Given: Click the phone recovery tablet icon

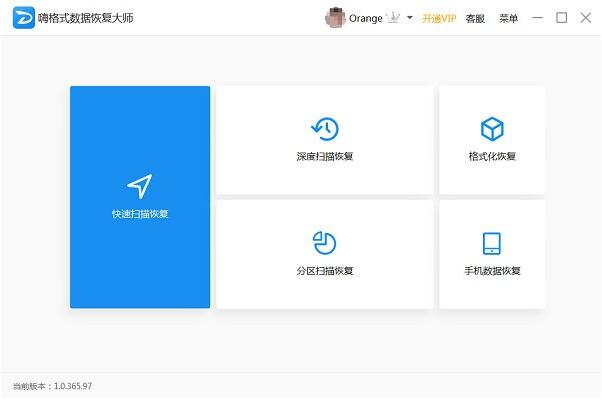Looking at the screenshot, I should click(x=492, y=243).
